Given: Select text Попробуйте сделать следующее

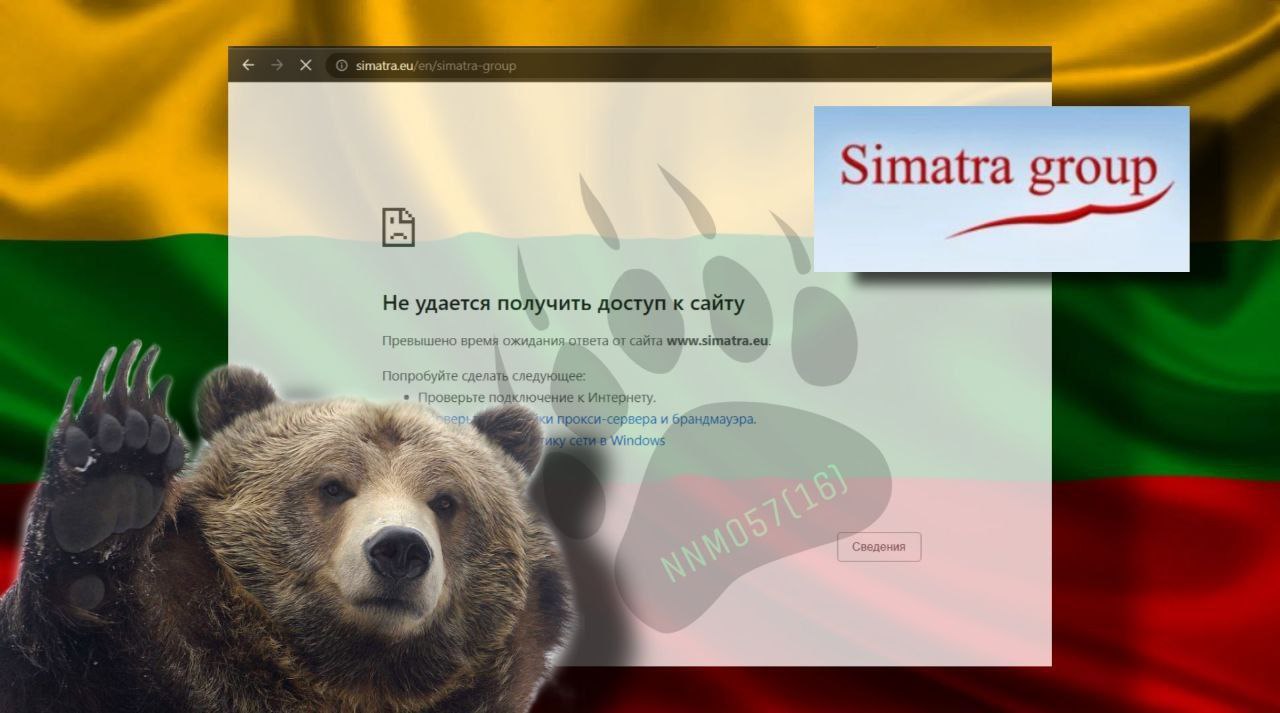Looking at the screenshot, I should point(483,376).
